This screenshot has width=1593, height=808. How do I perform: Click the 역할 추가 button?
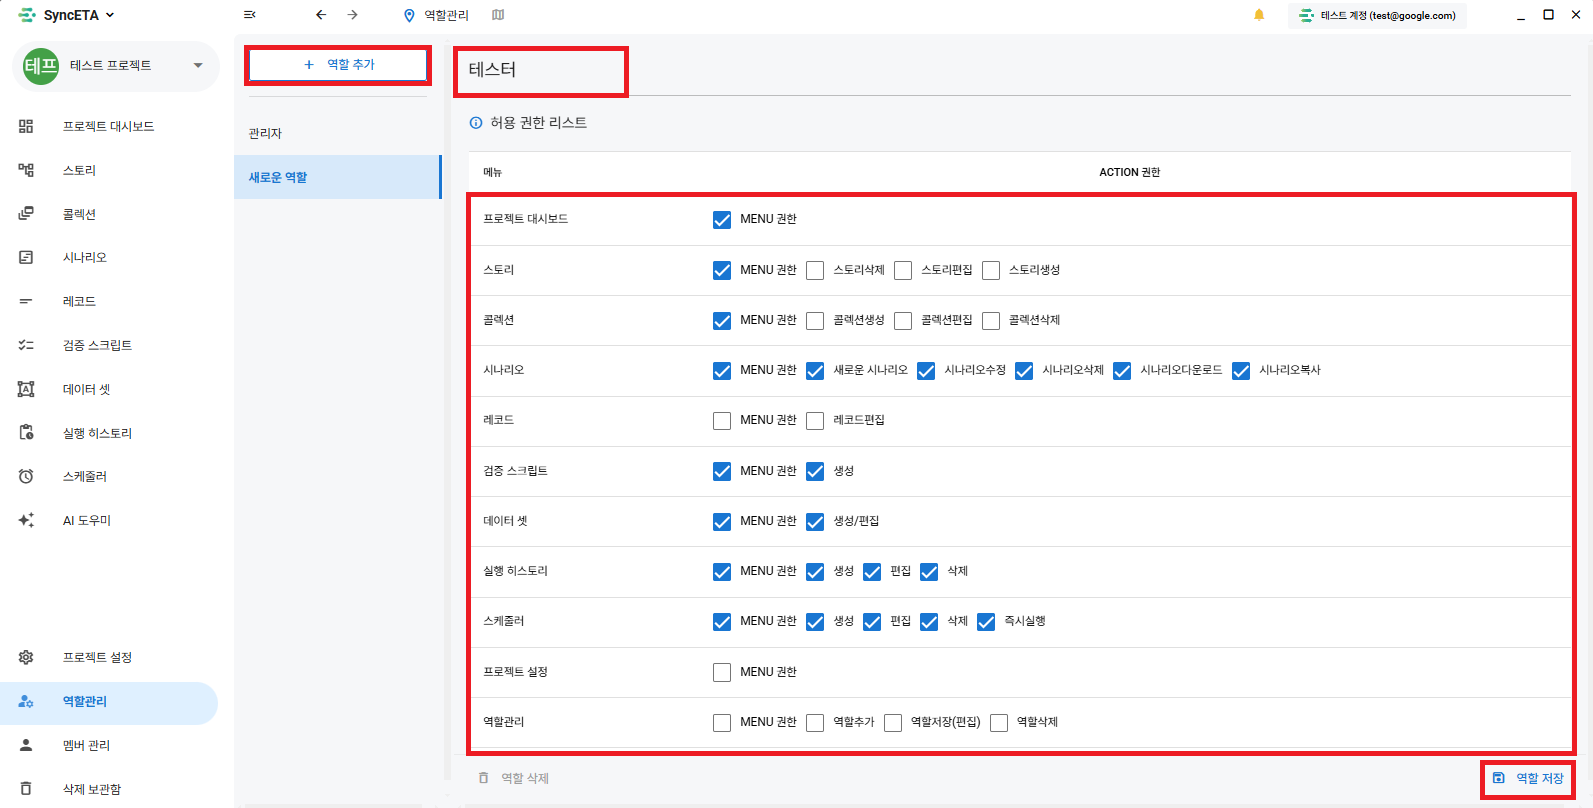point(338,65)
